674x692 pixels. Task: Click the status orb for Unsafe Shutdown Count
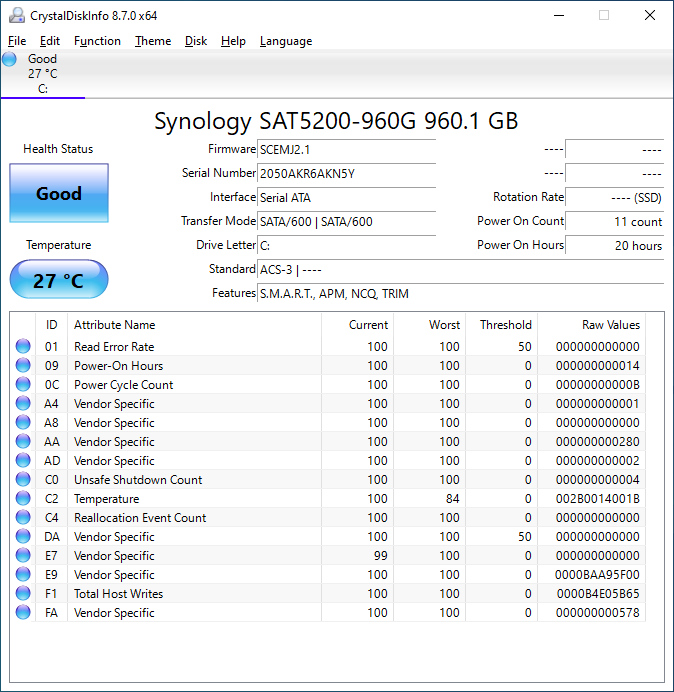[x=23, y=480]
